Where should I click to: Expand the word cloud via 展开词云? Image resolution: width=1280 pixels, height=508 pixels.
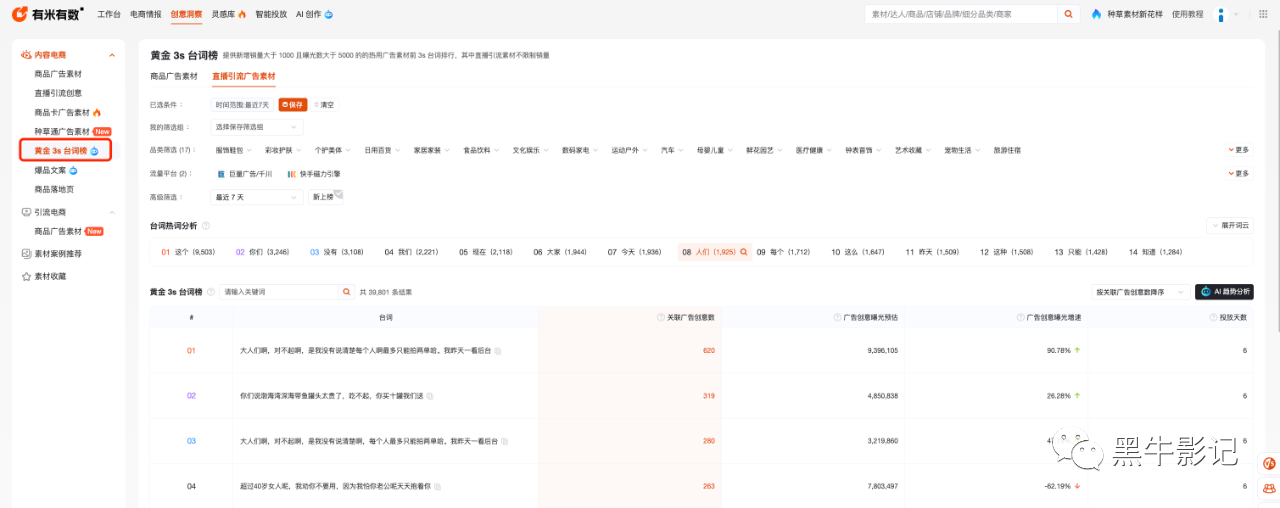coord(1230,226)
